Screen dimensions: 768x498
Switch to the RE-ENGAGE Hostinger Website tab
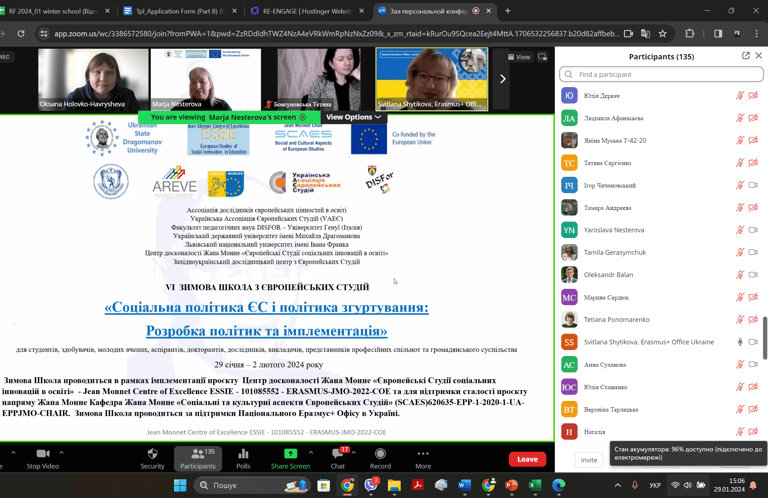point(307,11)
